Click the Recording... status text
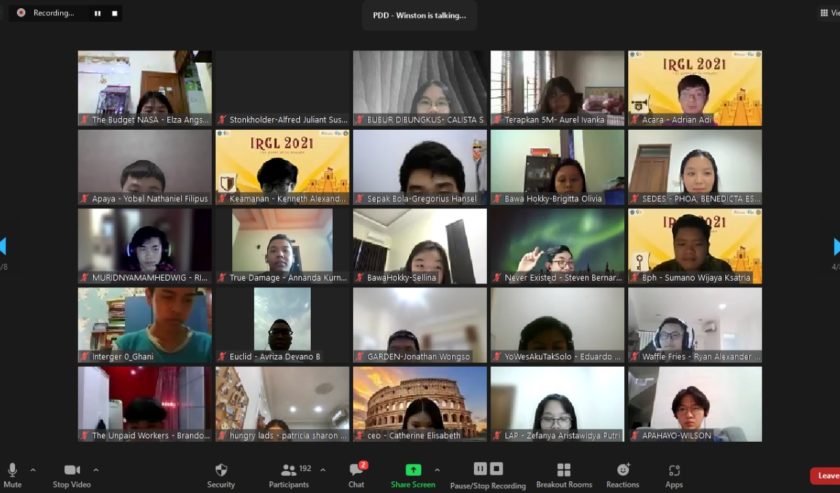840x493 pixels. [54, 13]
